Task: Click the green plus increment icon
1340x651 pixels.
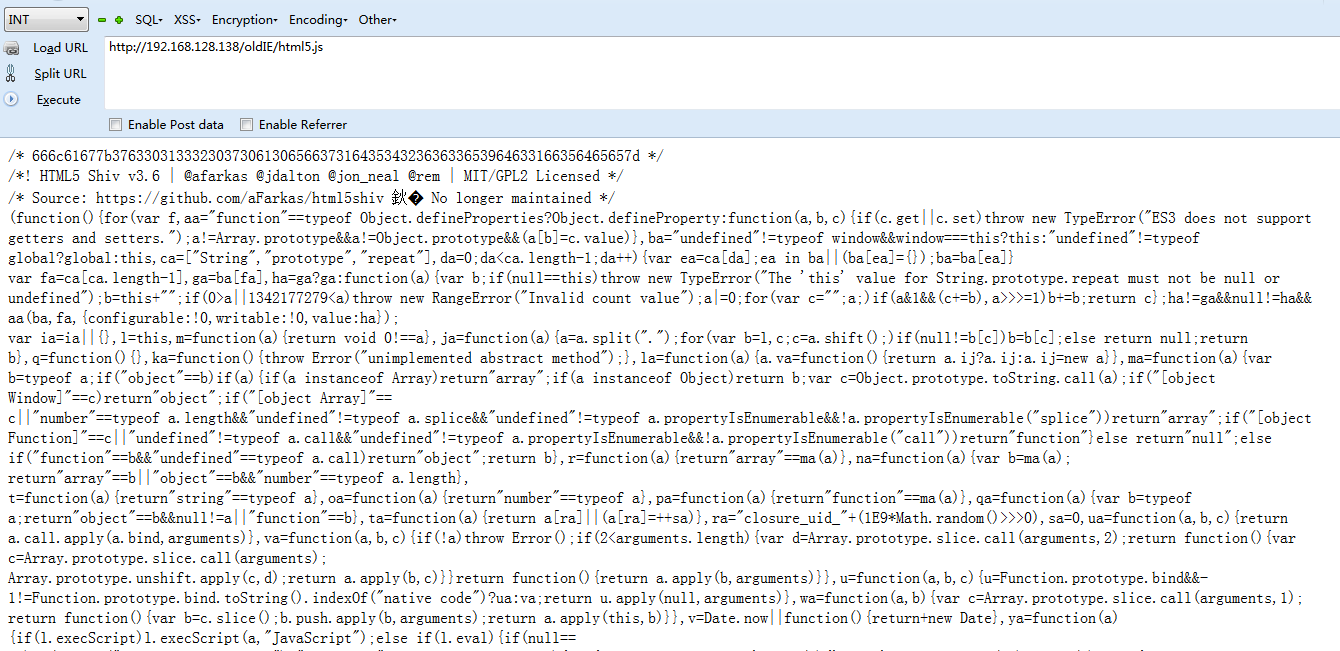Action: point(119,20)
